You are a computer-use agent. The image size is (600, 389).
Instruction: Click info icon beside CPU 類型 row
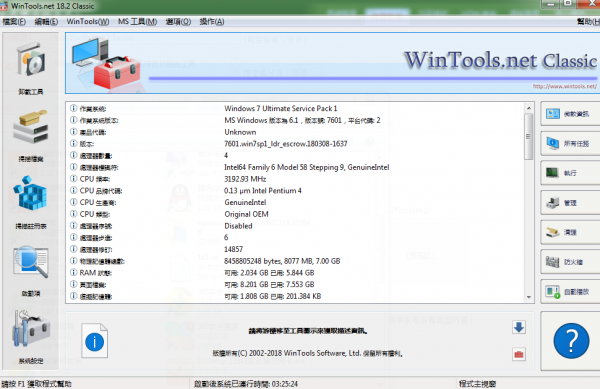(73, 214)
